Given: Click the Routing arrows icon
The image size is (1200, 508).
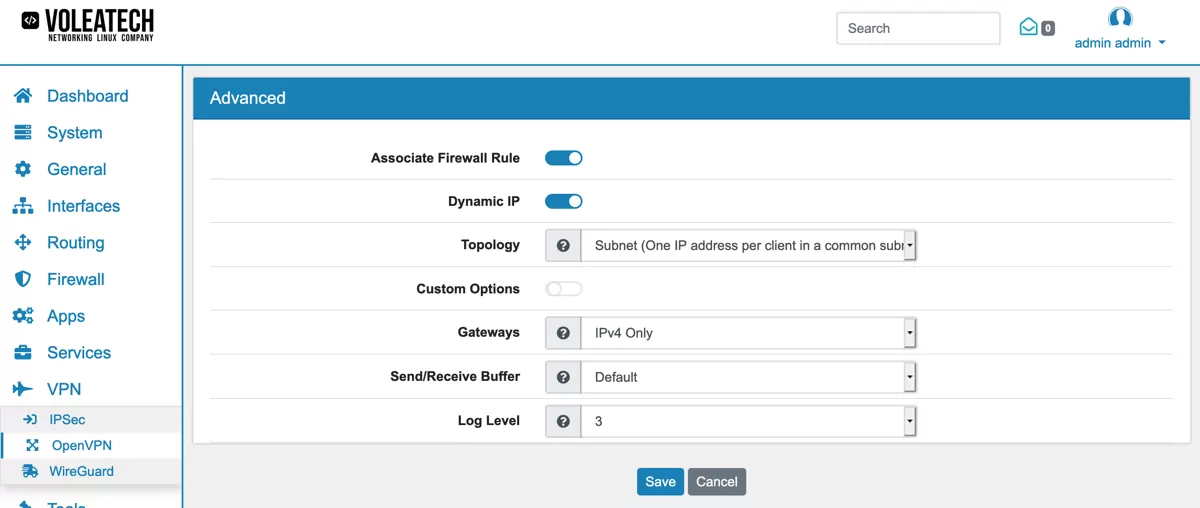Looking at the screenshot, I should click(x=23, y=243).
